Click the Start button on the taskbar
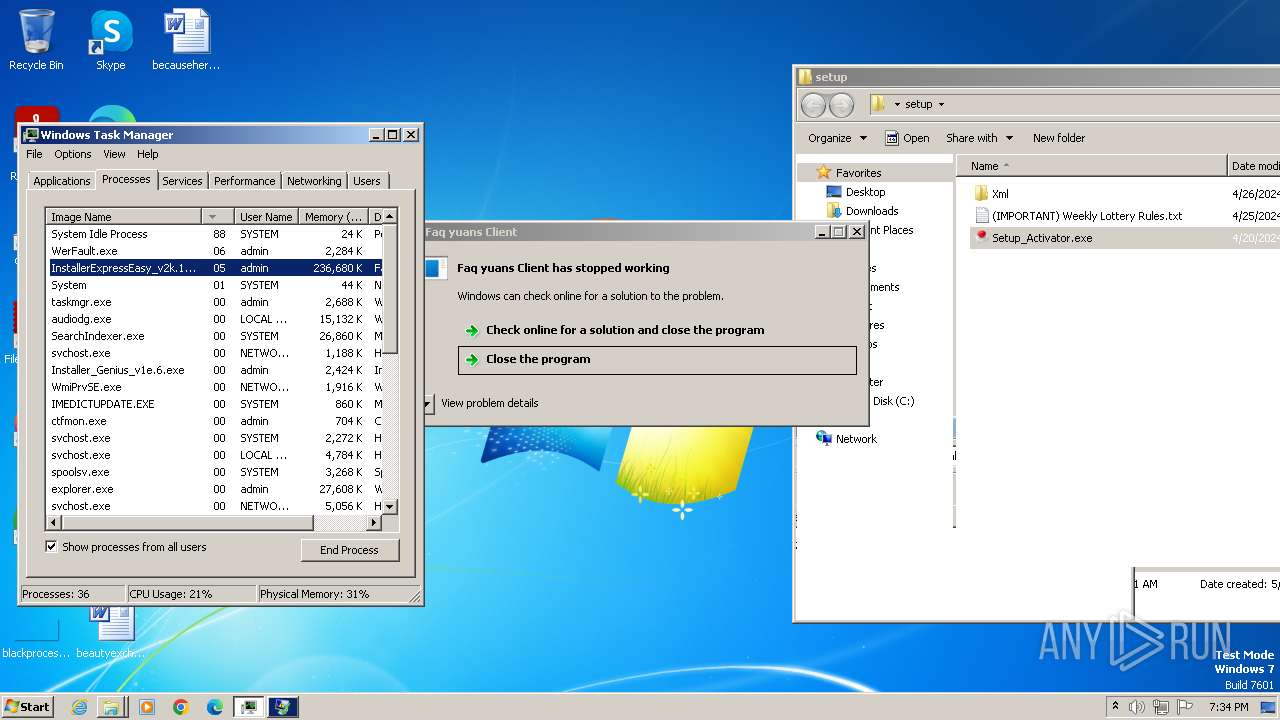This screenshot has width=1280, height=720. [x=27, y=707]
